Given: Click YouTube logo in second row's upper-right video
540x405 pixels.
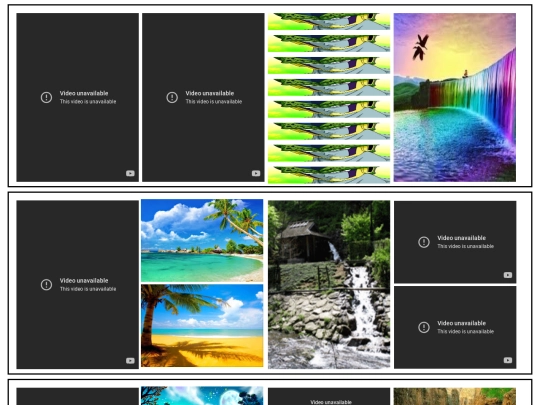Looking at the screenshot, I should click(508, 275).
